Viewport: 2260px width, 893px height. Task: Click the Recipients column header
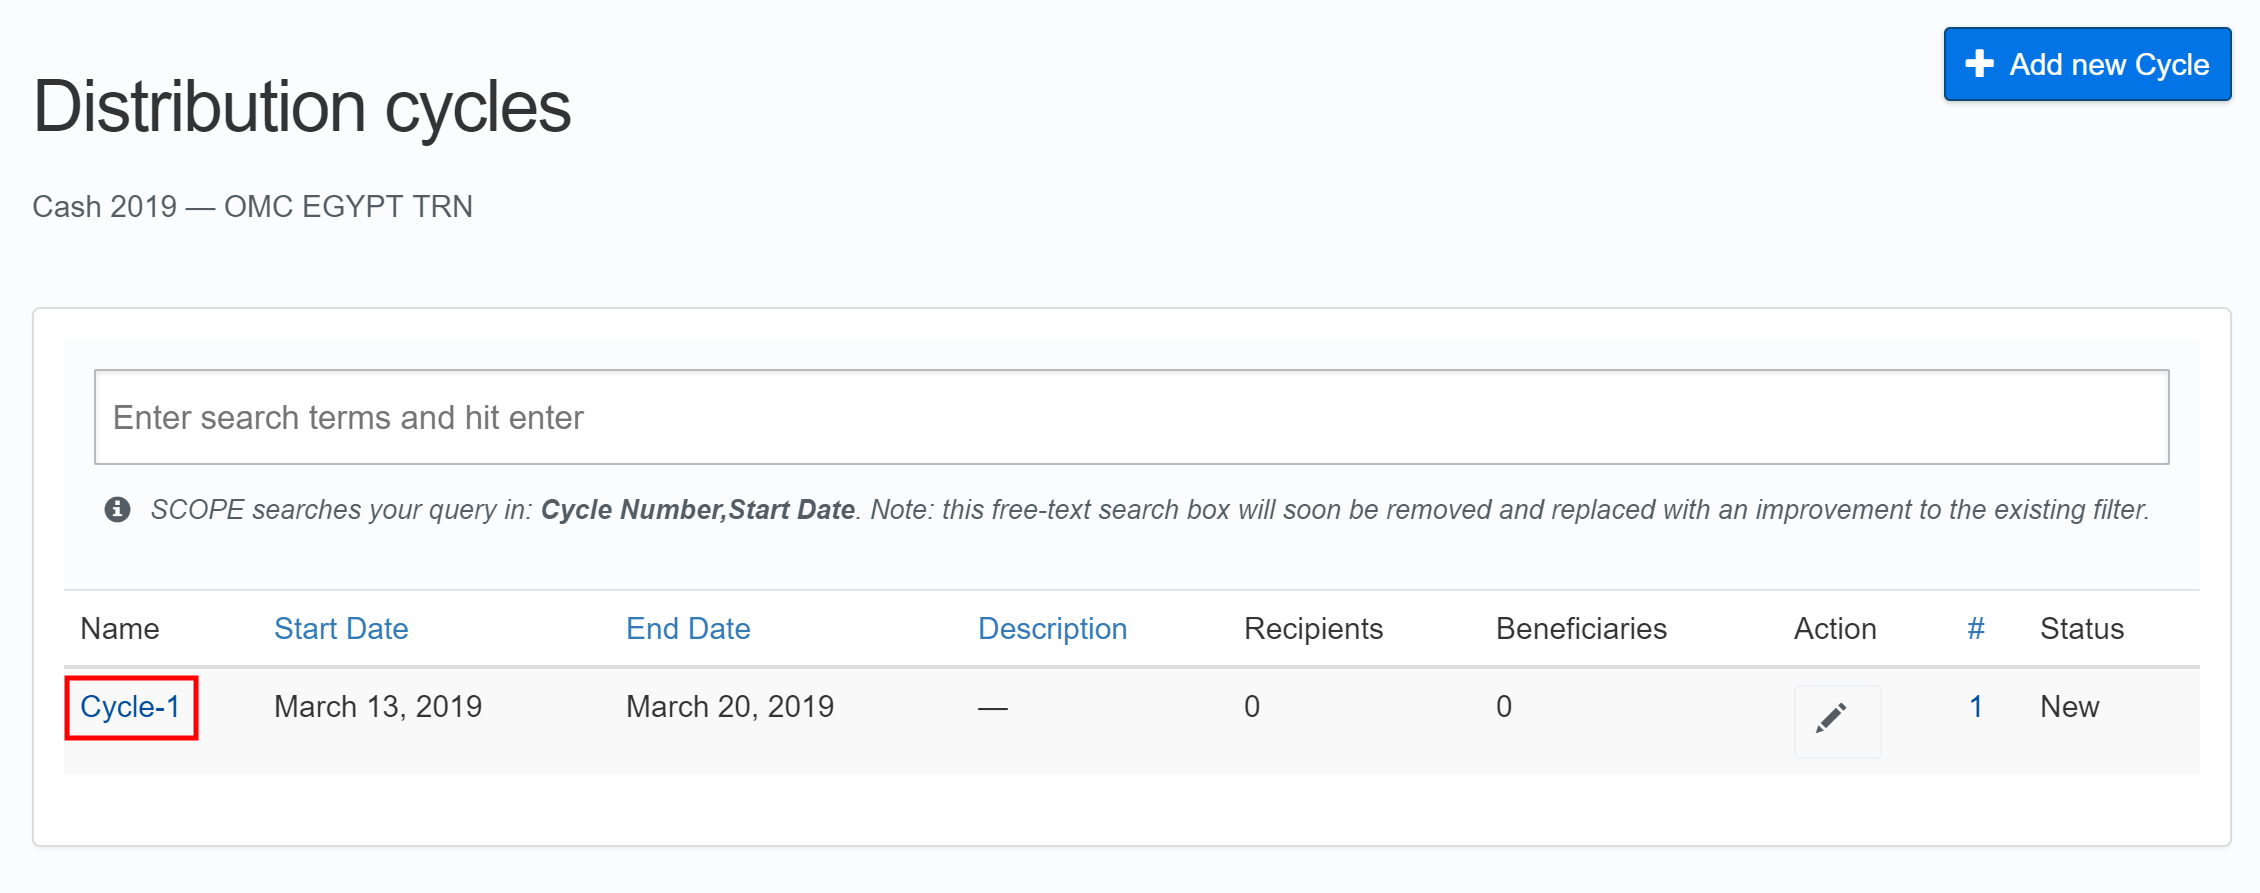pos(1313,629)
